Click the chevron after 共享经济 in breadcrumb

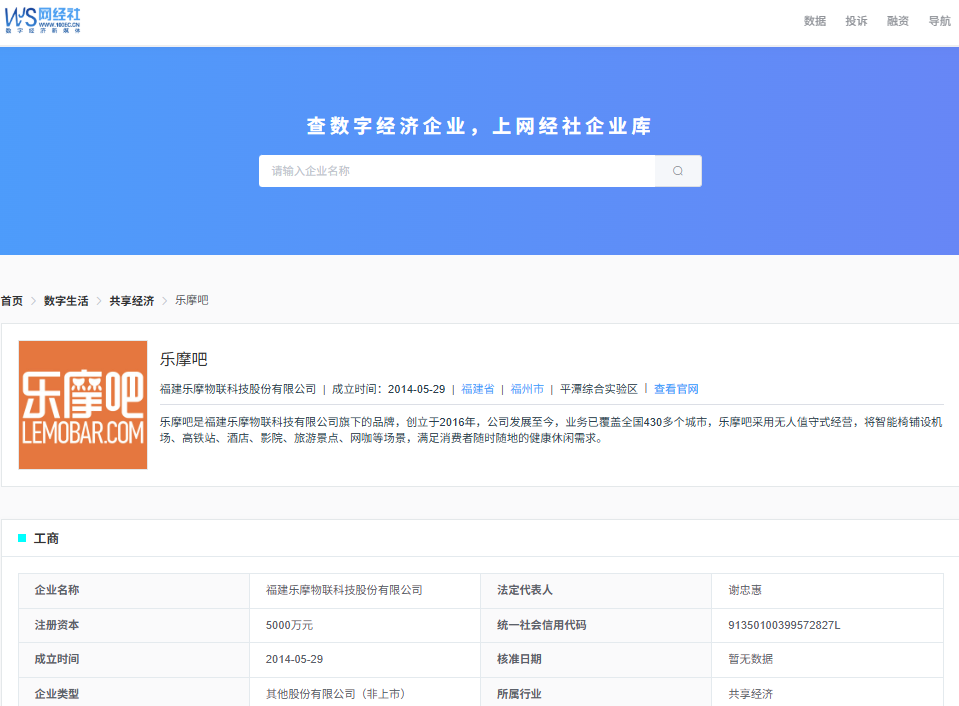coord(163,300)
